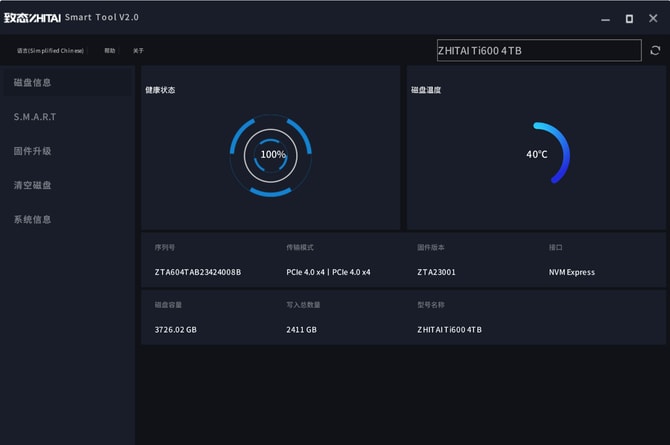
Task: Open the ZHITAI Ti600 4TB drive selector
Action: [x=538, y=50]
